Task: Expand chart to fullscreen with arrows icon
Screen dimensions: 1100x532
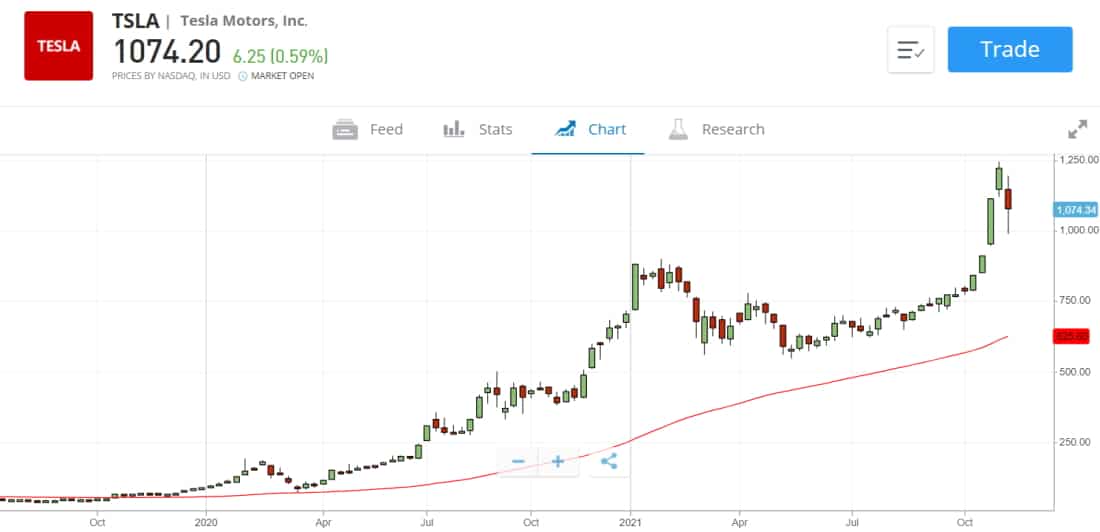Action: point(1077,129)
